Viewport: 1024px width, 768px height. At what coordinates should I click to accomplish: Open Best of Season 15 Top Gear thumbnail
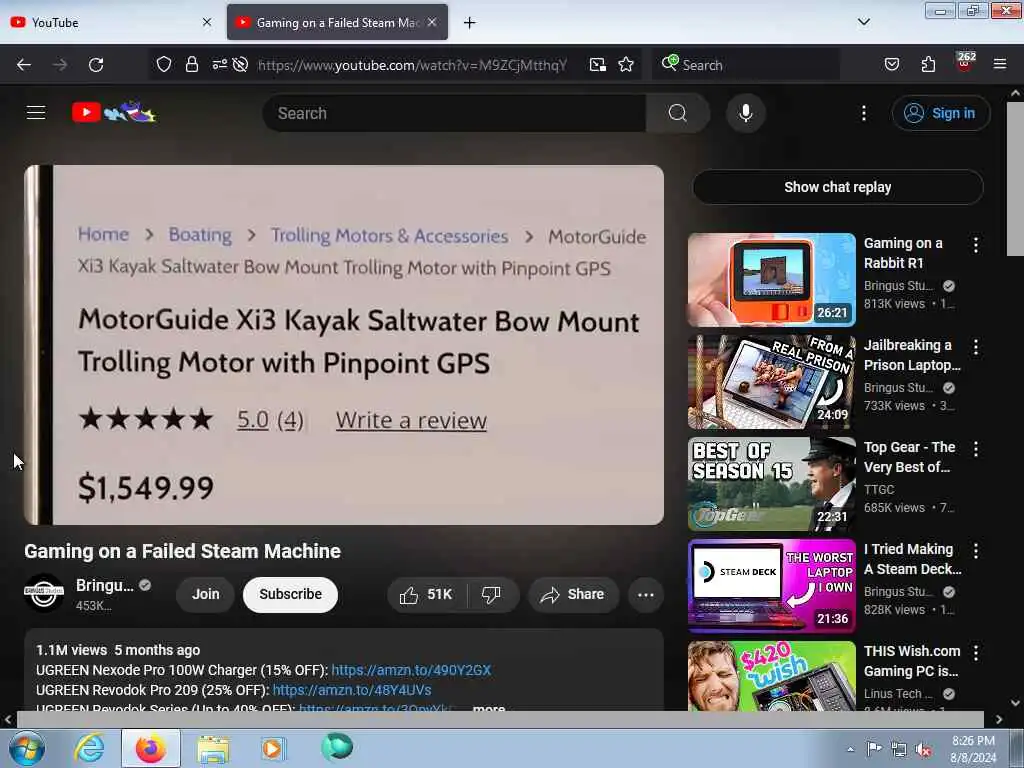[771, 483]
